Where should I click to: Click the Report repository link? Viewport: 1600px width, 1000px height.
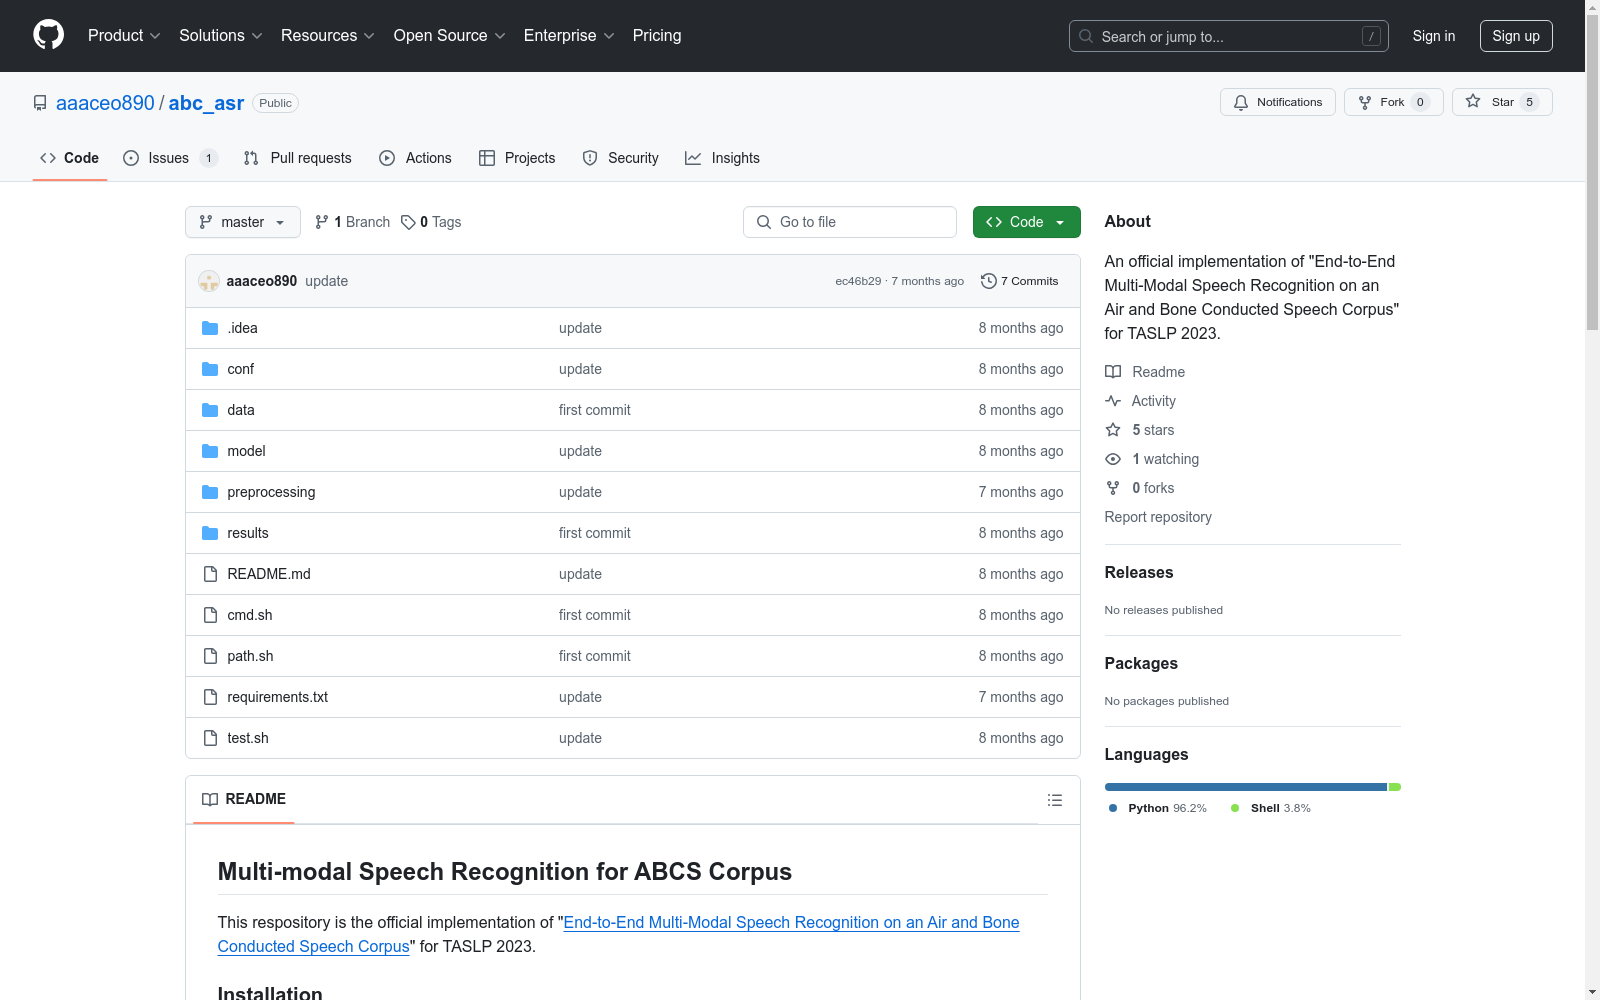click(x=1158, y=517)
